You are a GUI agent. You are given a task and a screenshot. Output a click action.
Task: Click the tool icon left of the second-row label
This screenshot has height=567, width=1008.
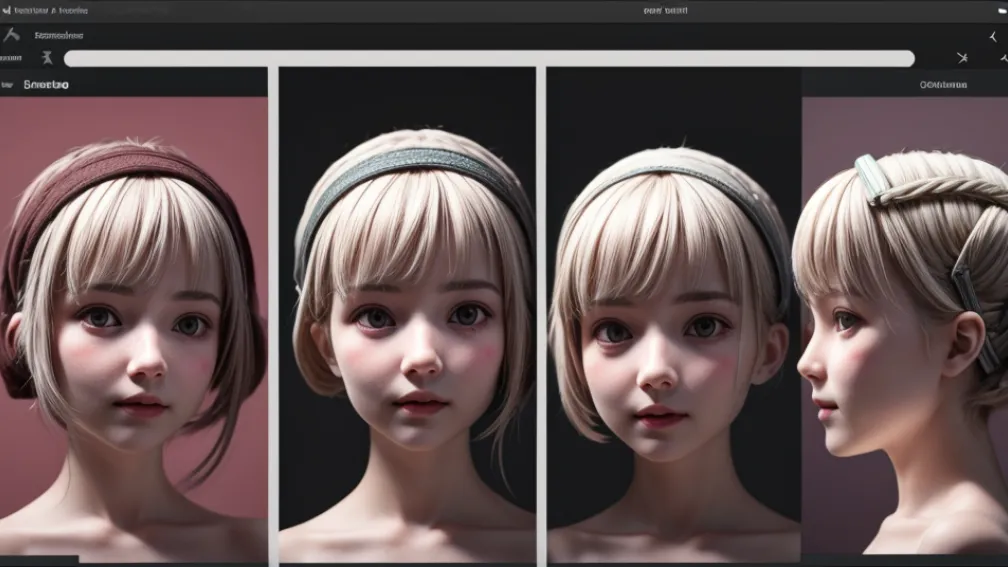pos(11,34)
